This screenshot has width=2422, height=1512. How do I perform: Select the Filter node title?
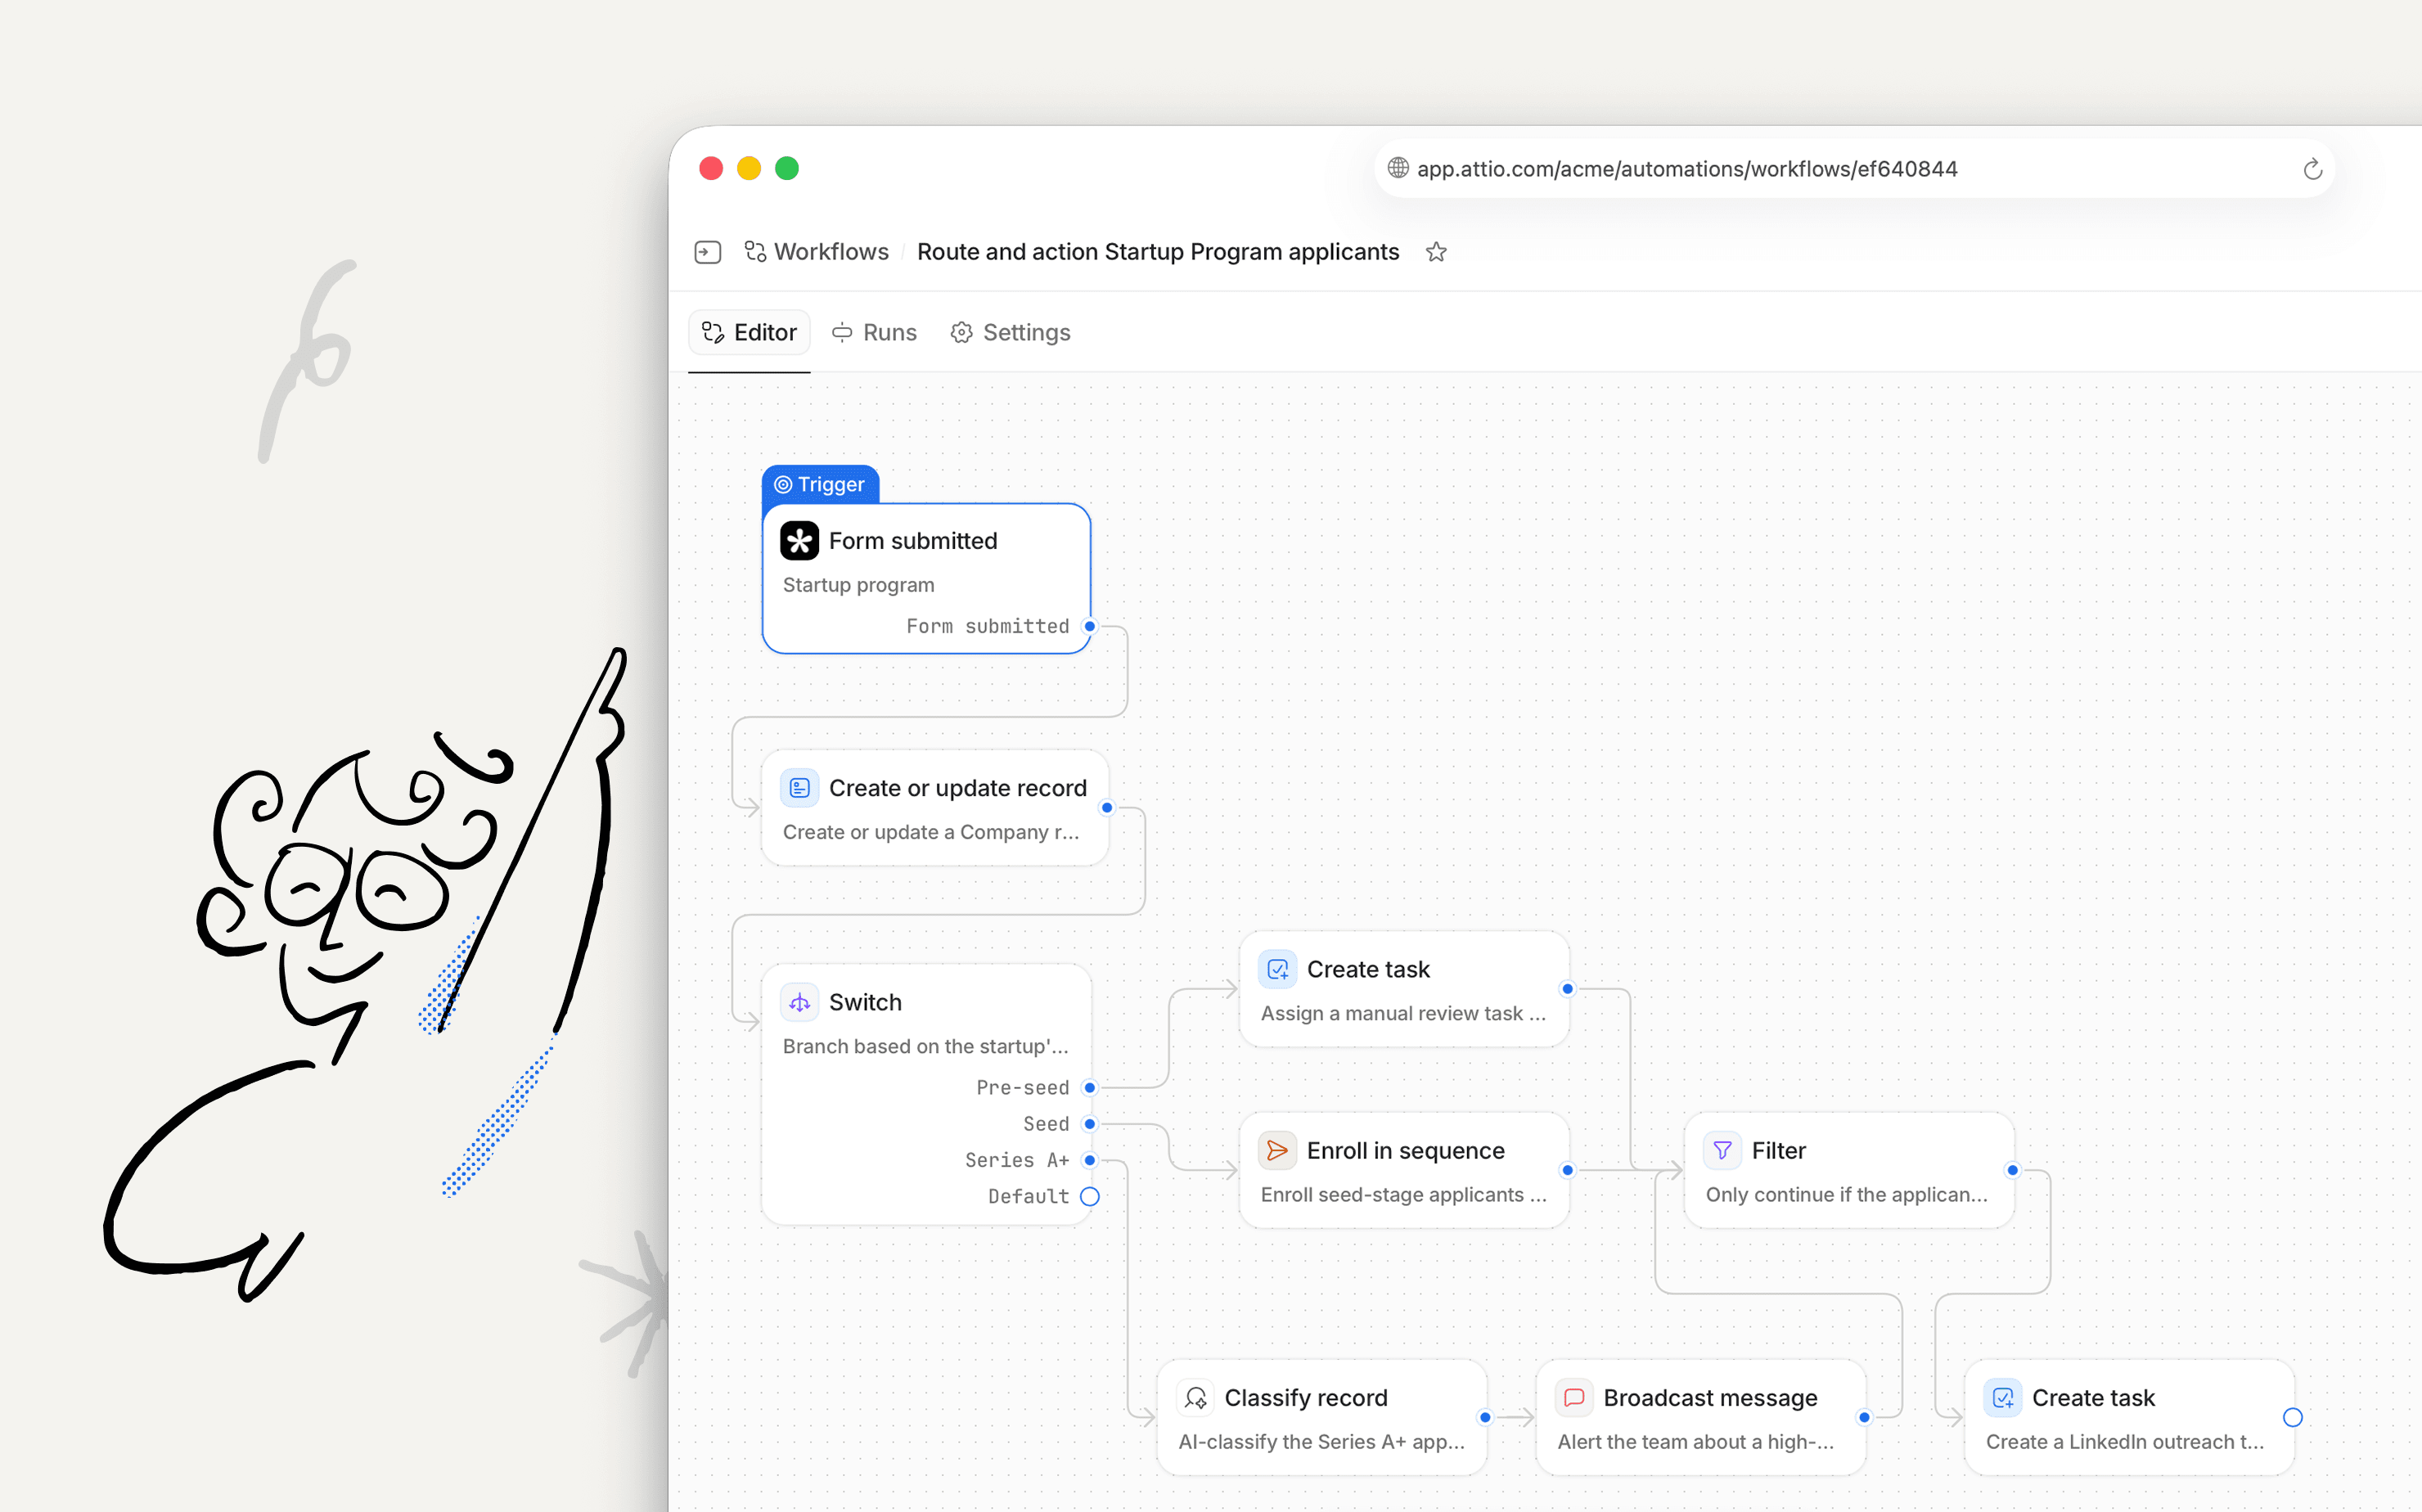1778,1150
